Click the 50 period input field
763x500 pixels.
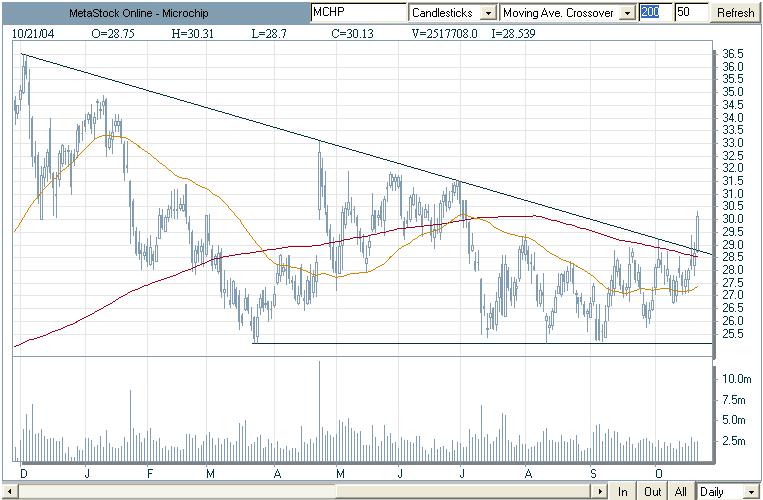click(691, 13)
